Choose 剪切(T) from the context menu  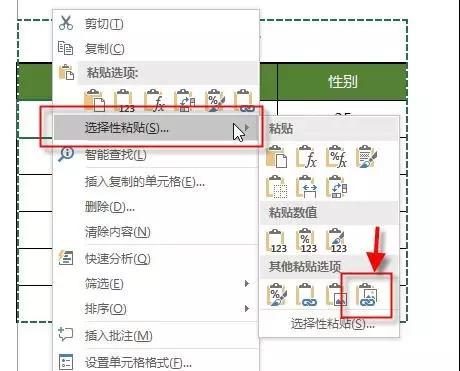[x=156, y=23]
